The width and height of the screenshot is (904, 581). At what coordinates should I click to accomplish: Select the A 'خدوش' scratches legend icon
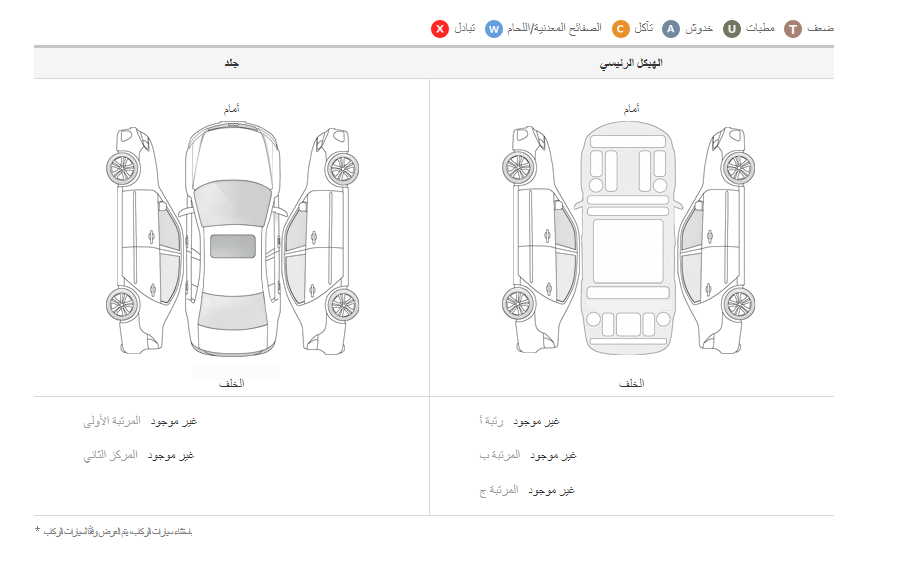[671, 29]
